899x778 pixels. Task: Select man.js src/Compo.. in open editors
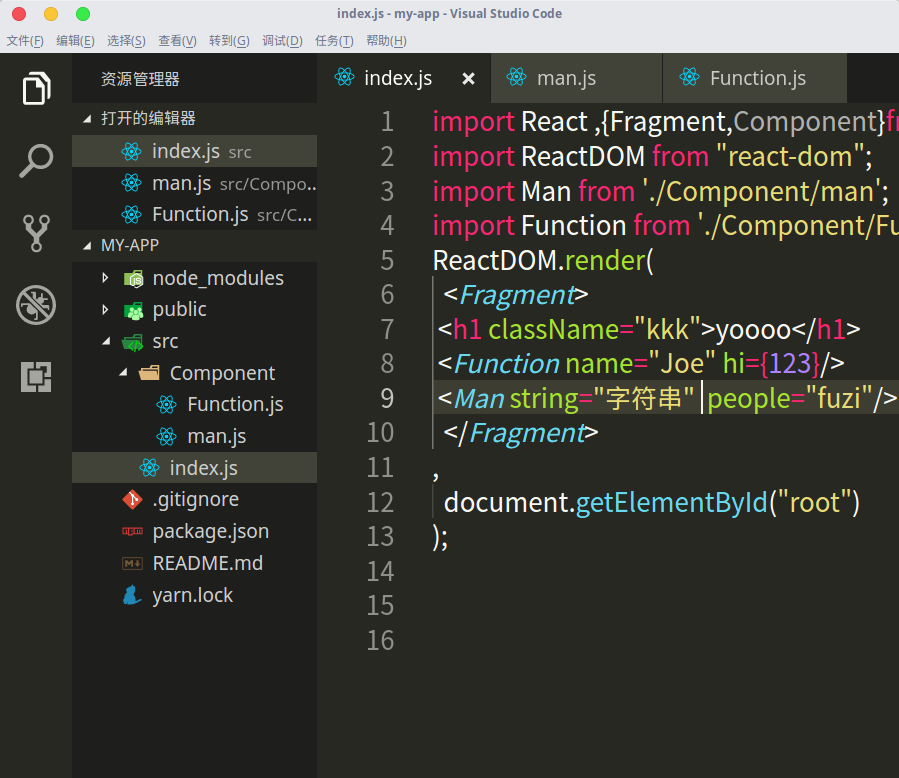click(194, 183)
